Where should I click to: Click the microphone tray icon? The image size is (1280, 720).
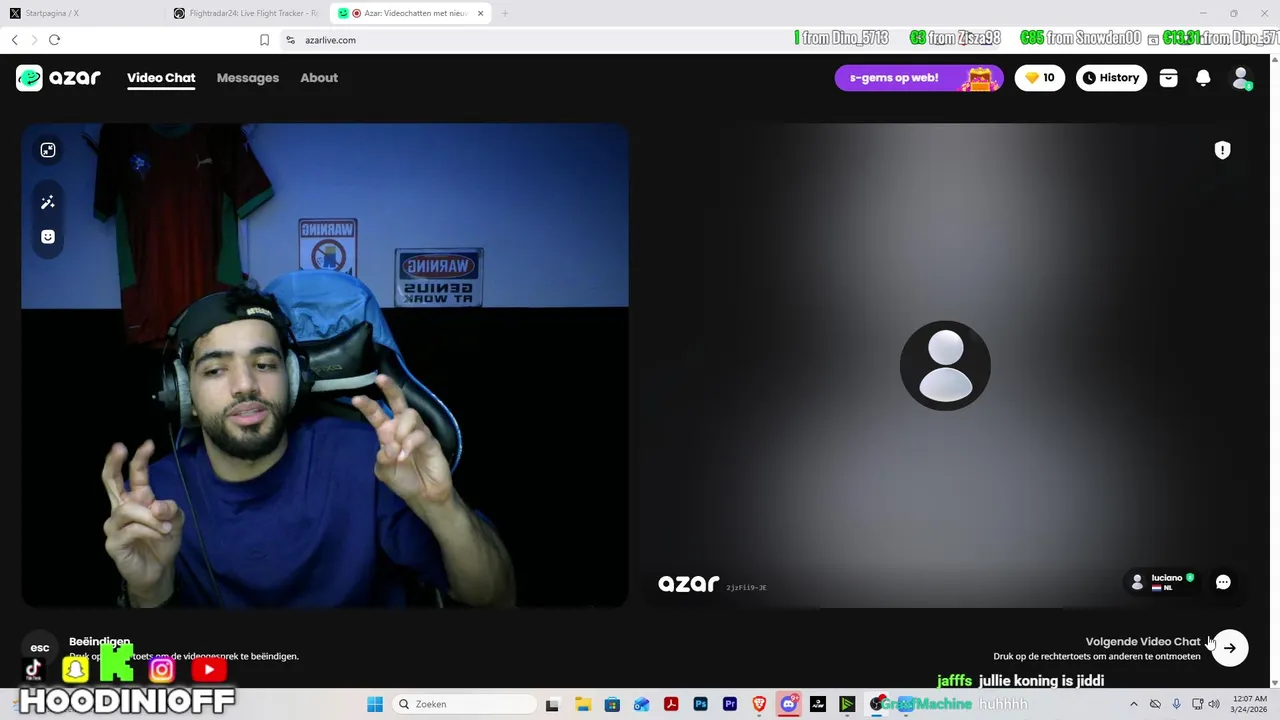click(x=1176, y=704)
